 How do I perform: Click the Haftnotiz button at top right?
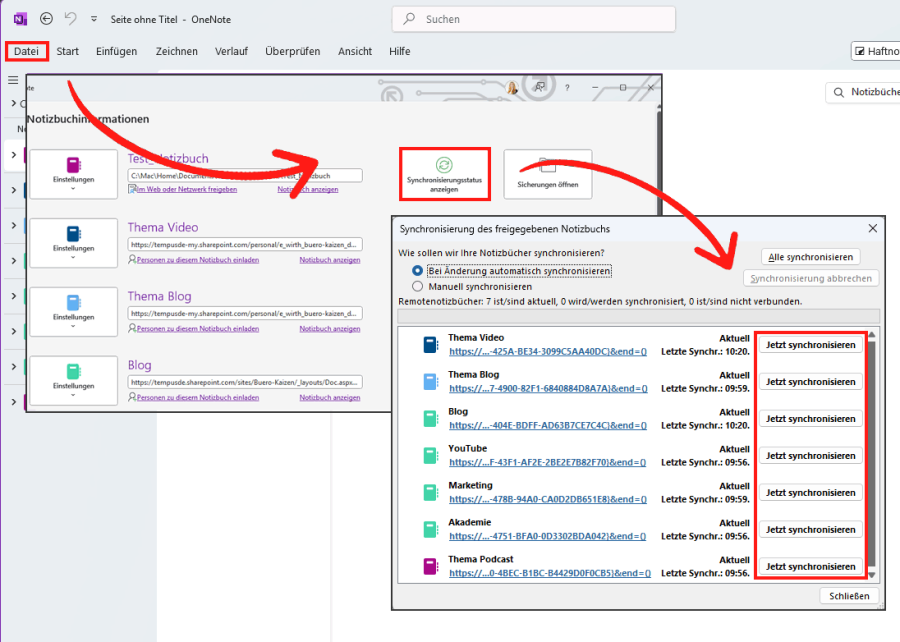click(876, 51)
